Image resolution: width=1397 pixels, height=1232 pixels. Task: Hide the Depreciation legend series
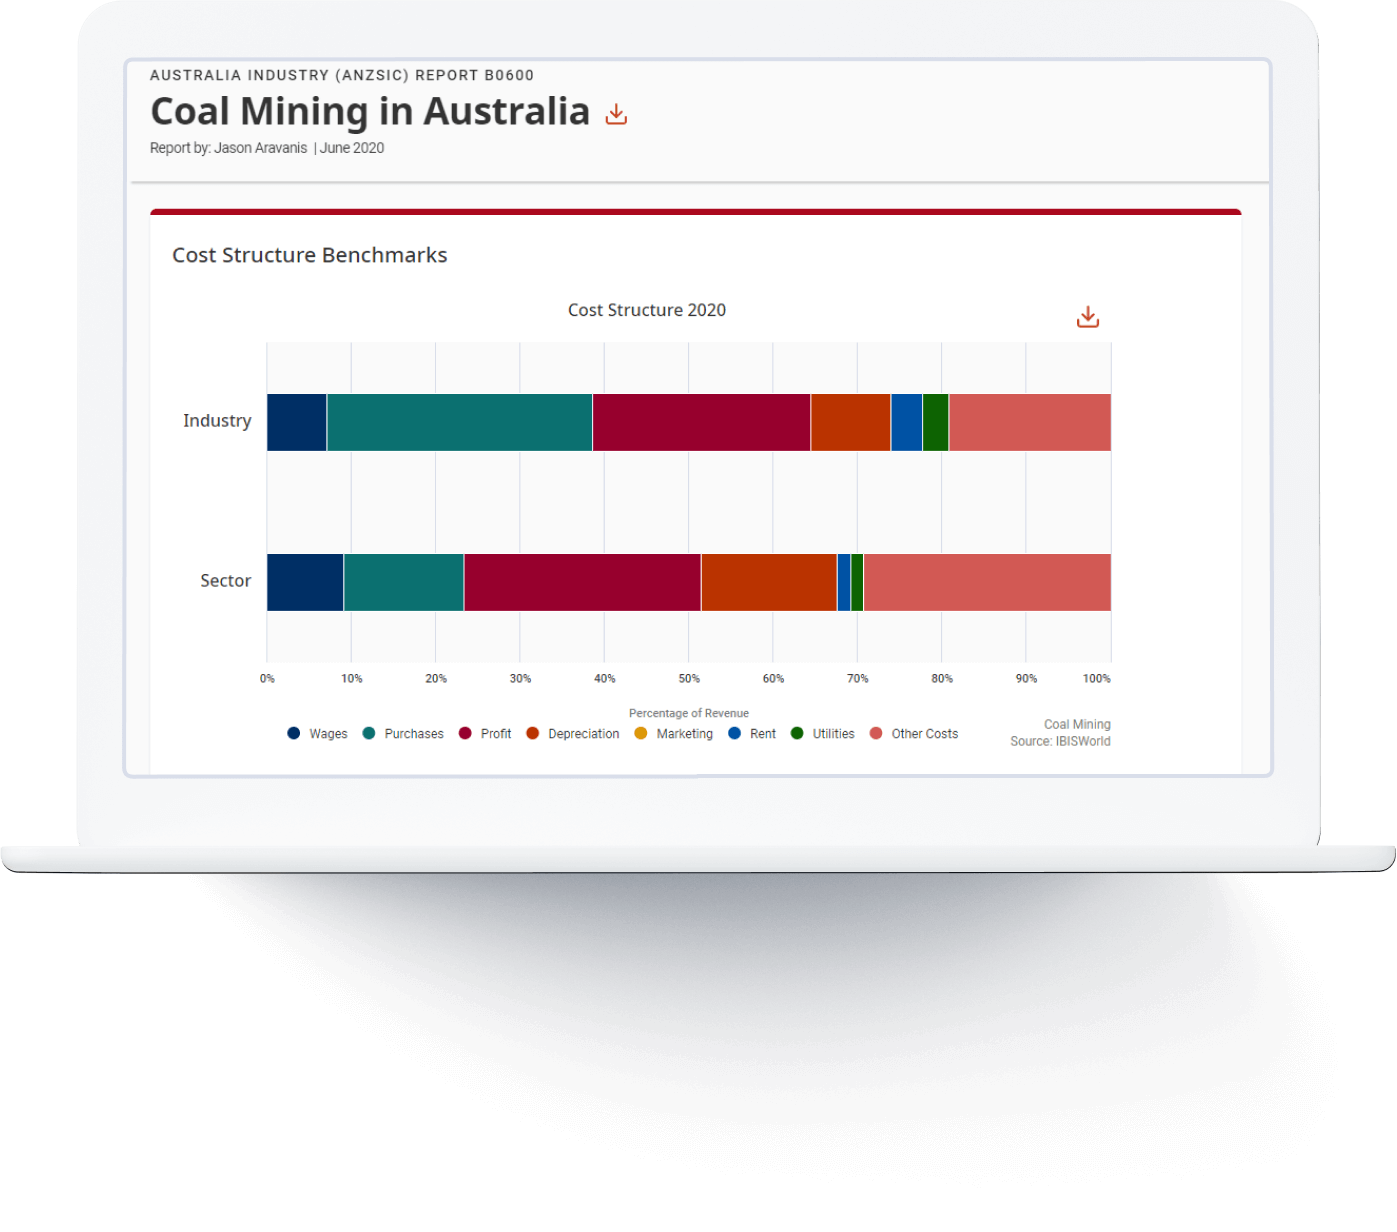point(573,734)
